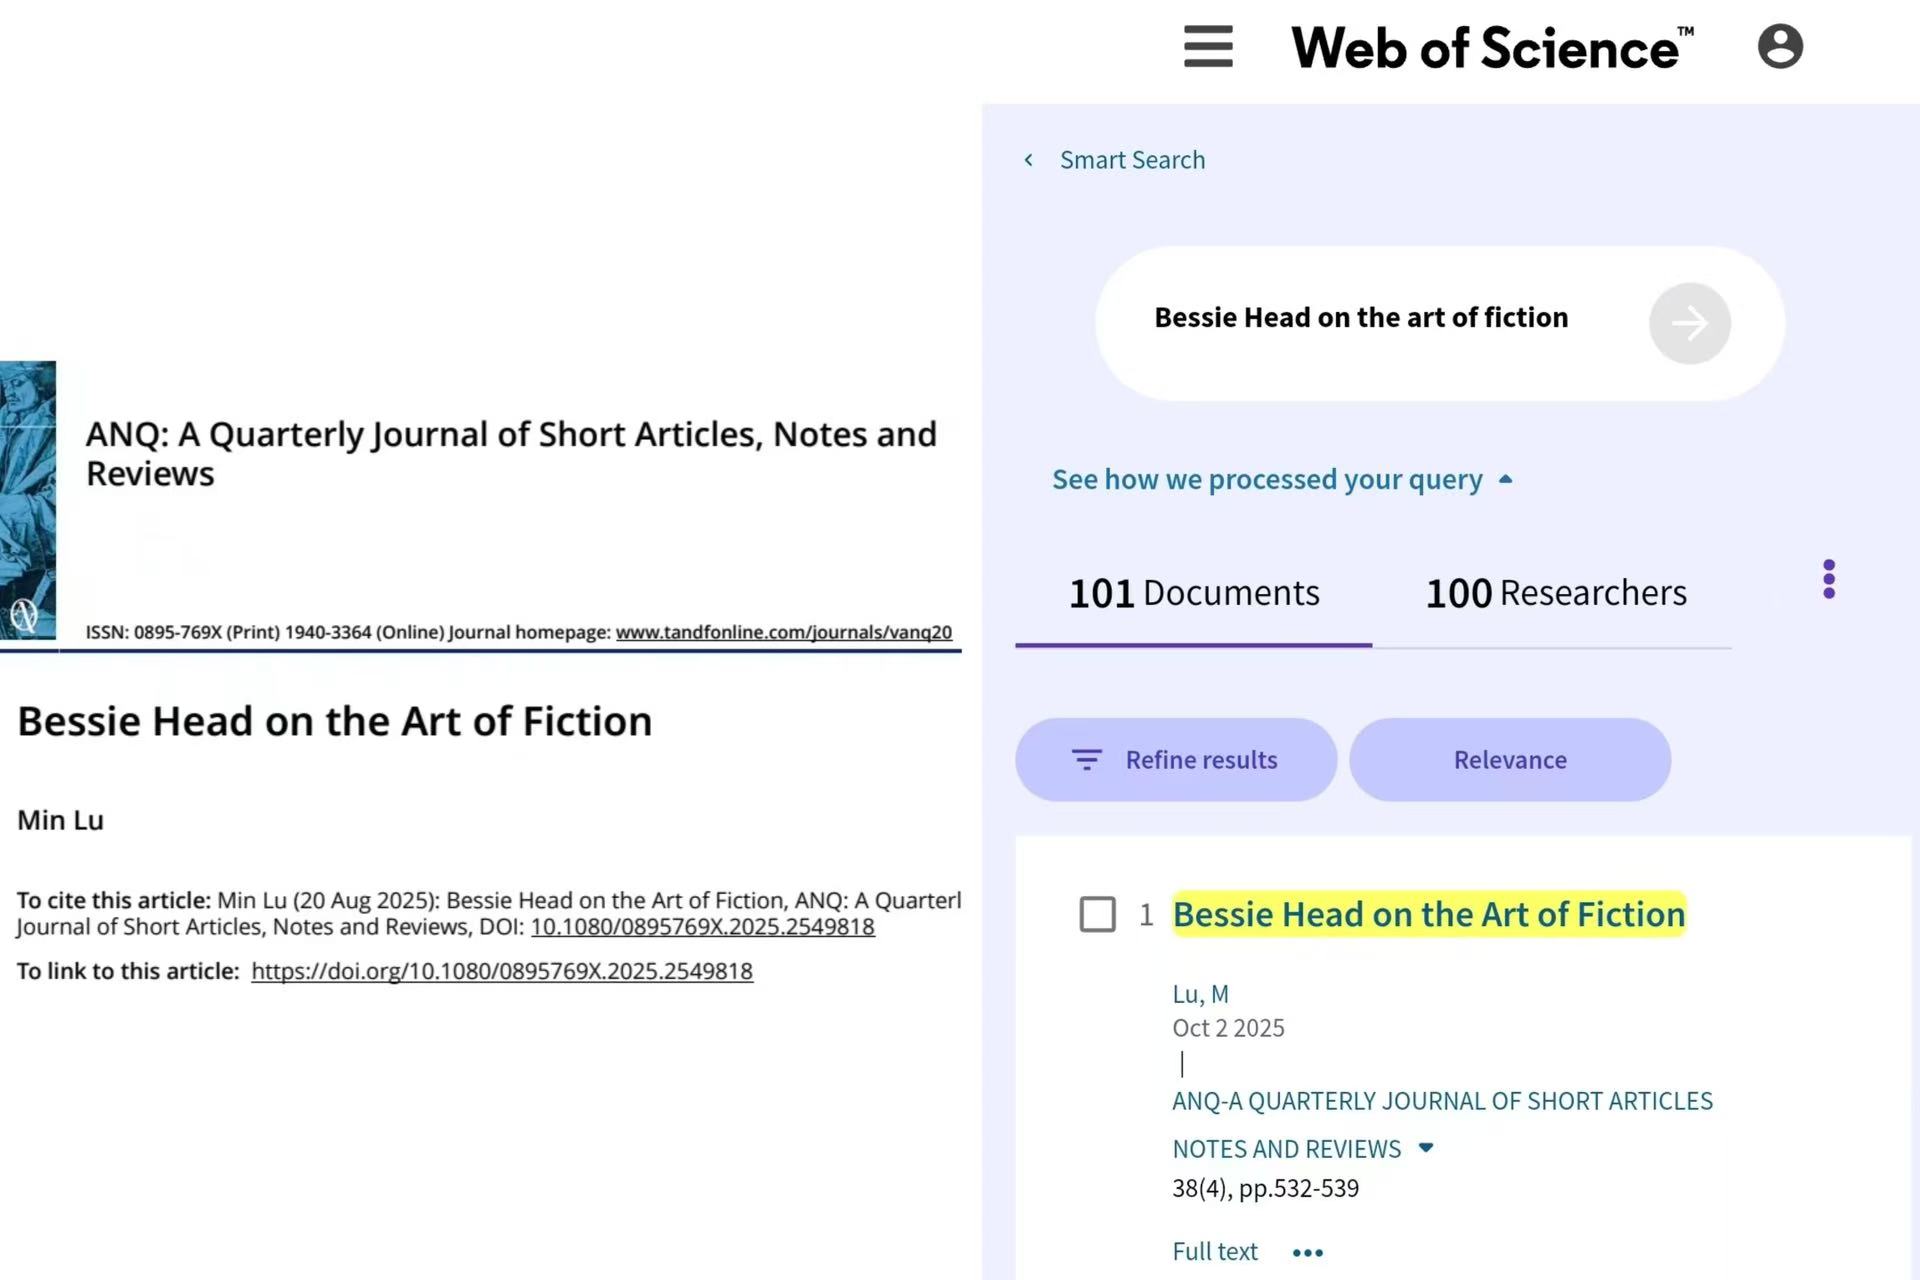This screenshot has width=1920, height=1280.
Task: Expand the journal name dropdown arrow
Action: [1426, 1148]
